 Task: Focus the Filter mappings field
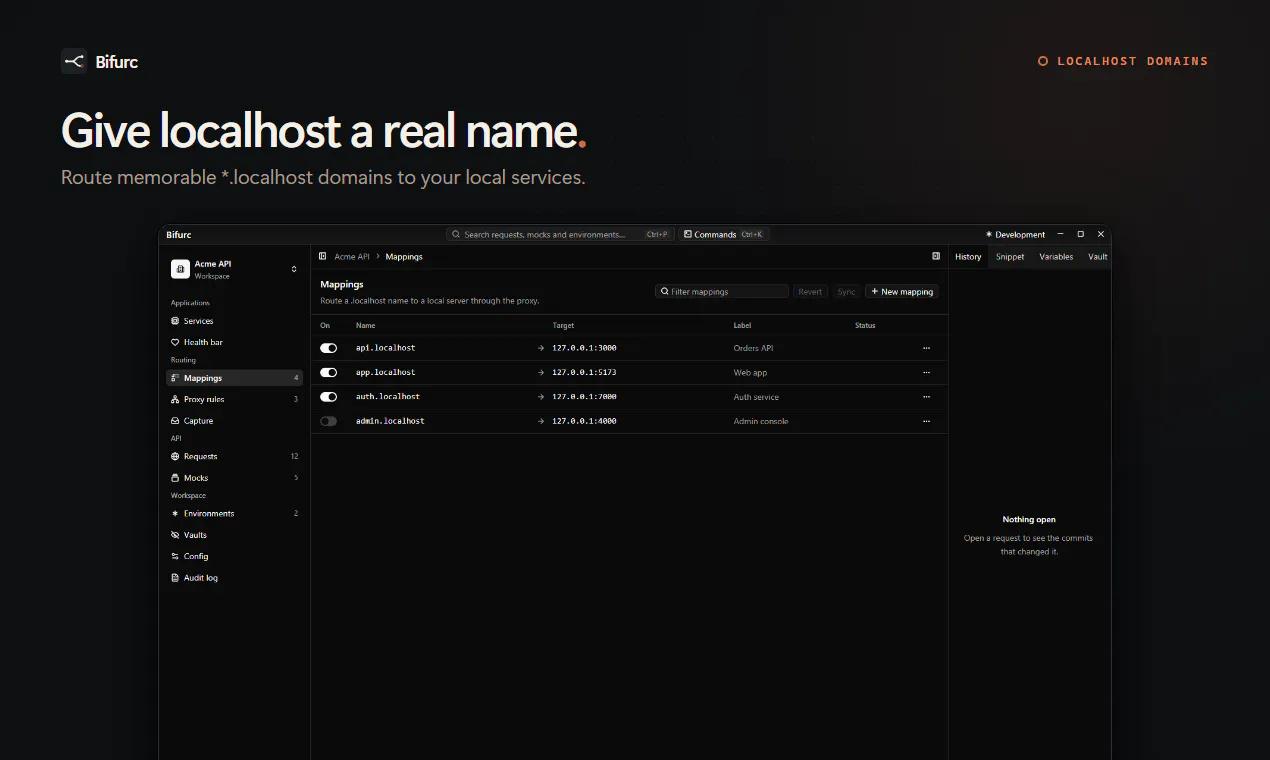[x=722, y=292]
